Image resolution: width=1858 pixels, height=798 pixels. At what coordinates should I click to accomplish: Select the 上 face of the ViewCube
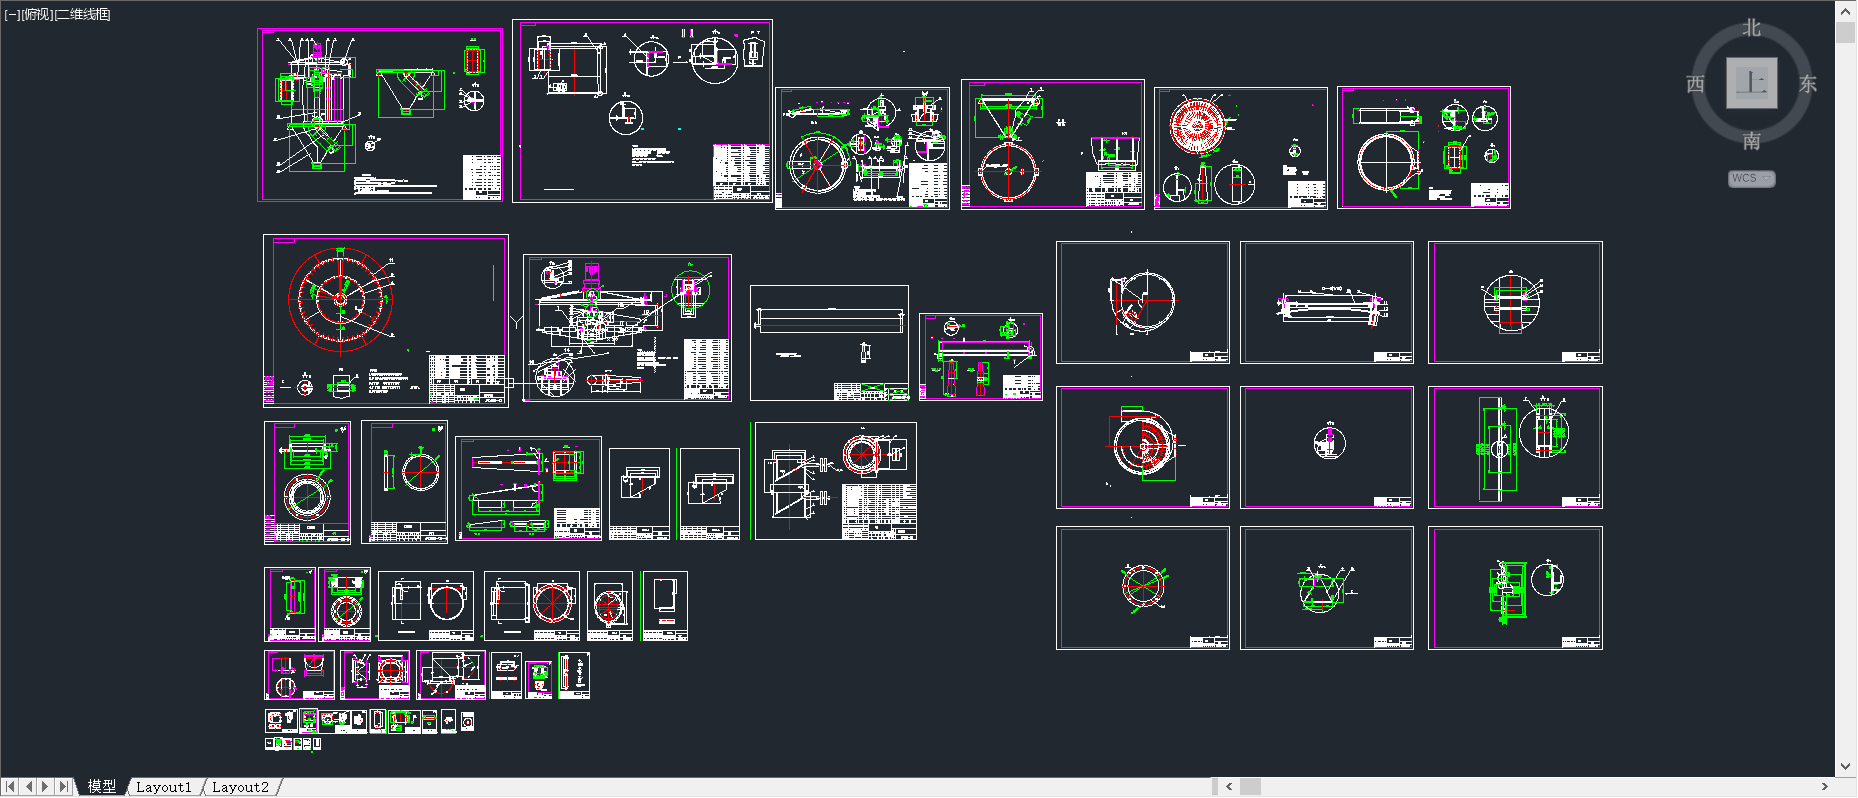pos(1751,83)
